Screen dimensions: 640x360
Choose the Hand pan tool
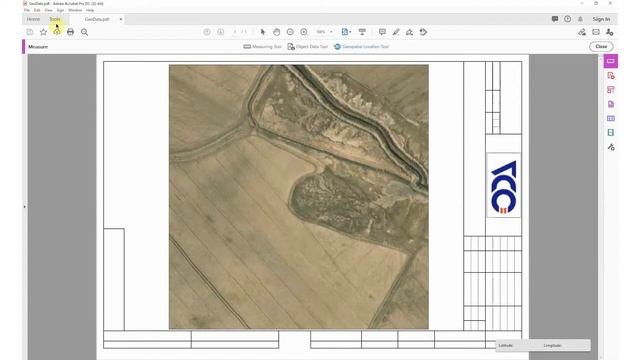click(276, 32)
